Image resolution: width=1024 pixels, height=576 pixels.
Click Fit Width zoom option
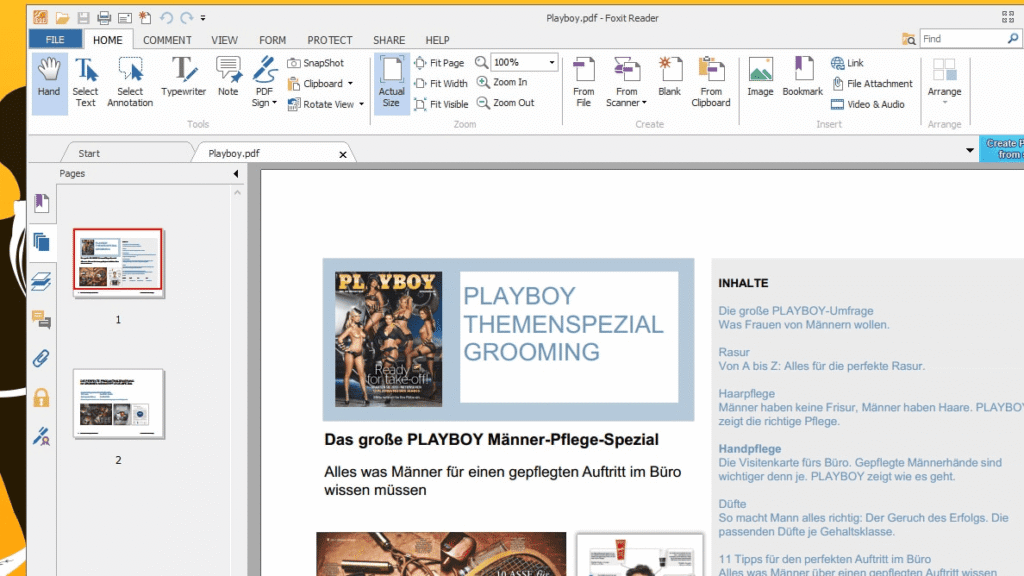441,84
